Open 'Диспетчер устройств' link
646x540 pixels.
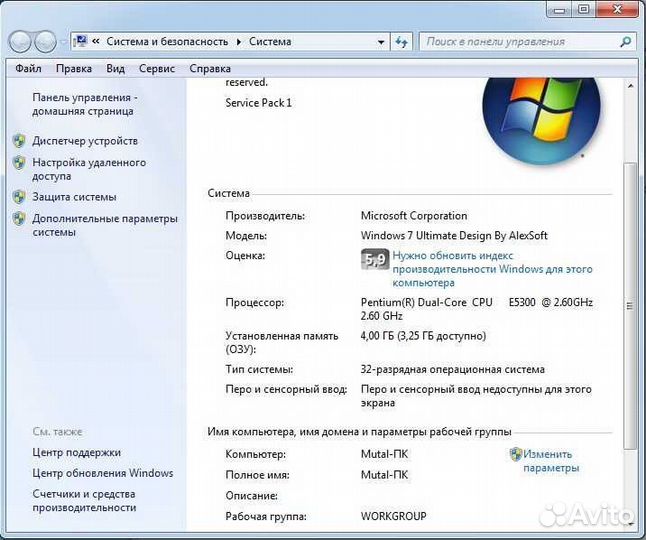[x=85, y=141]
